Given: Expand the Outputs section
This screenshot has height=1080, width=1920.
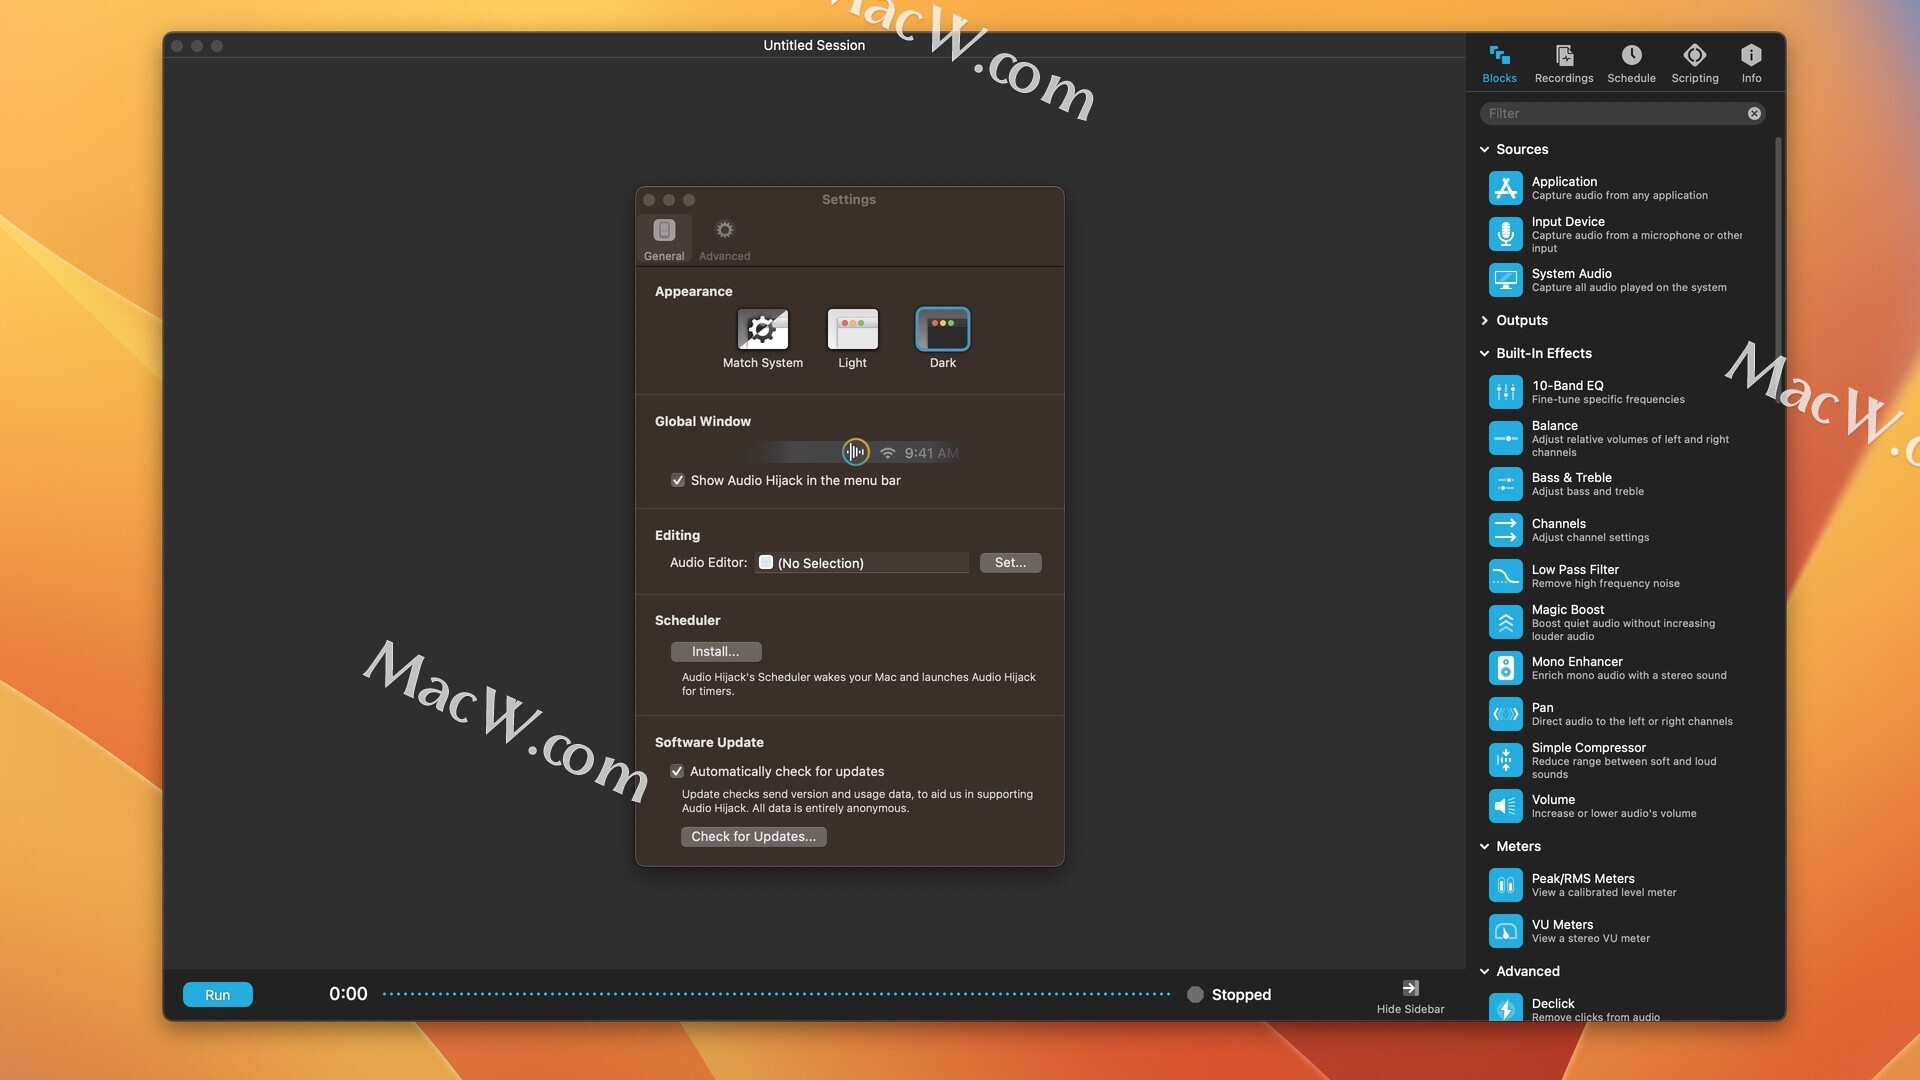Looking at the screenshot, I should (1484, 321).
